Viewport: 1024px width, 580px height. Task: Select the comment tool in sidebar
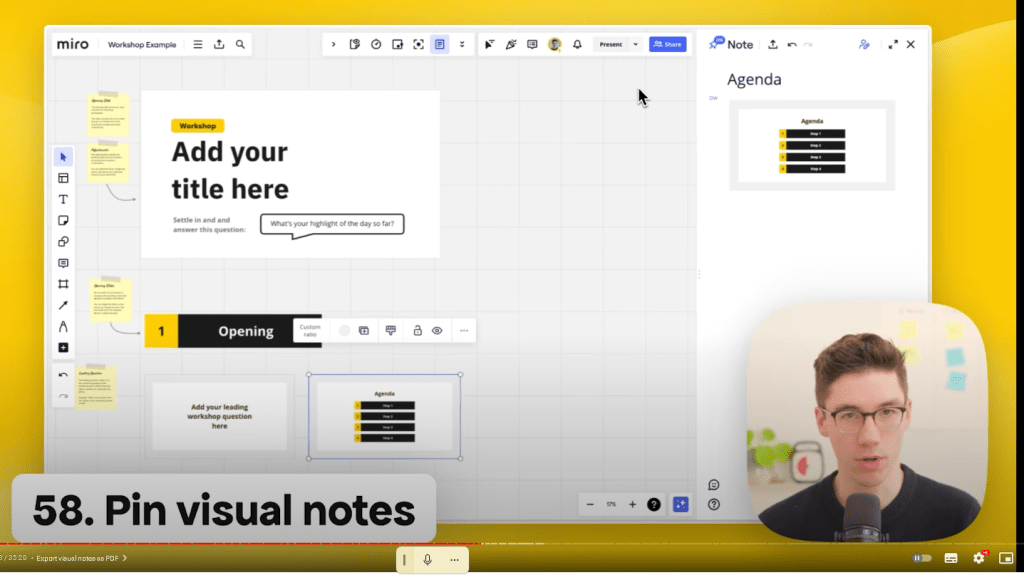(x=63, y=263)
